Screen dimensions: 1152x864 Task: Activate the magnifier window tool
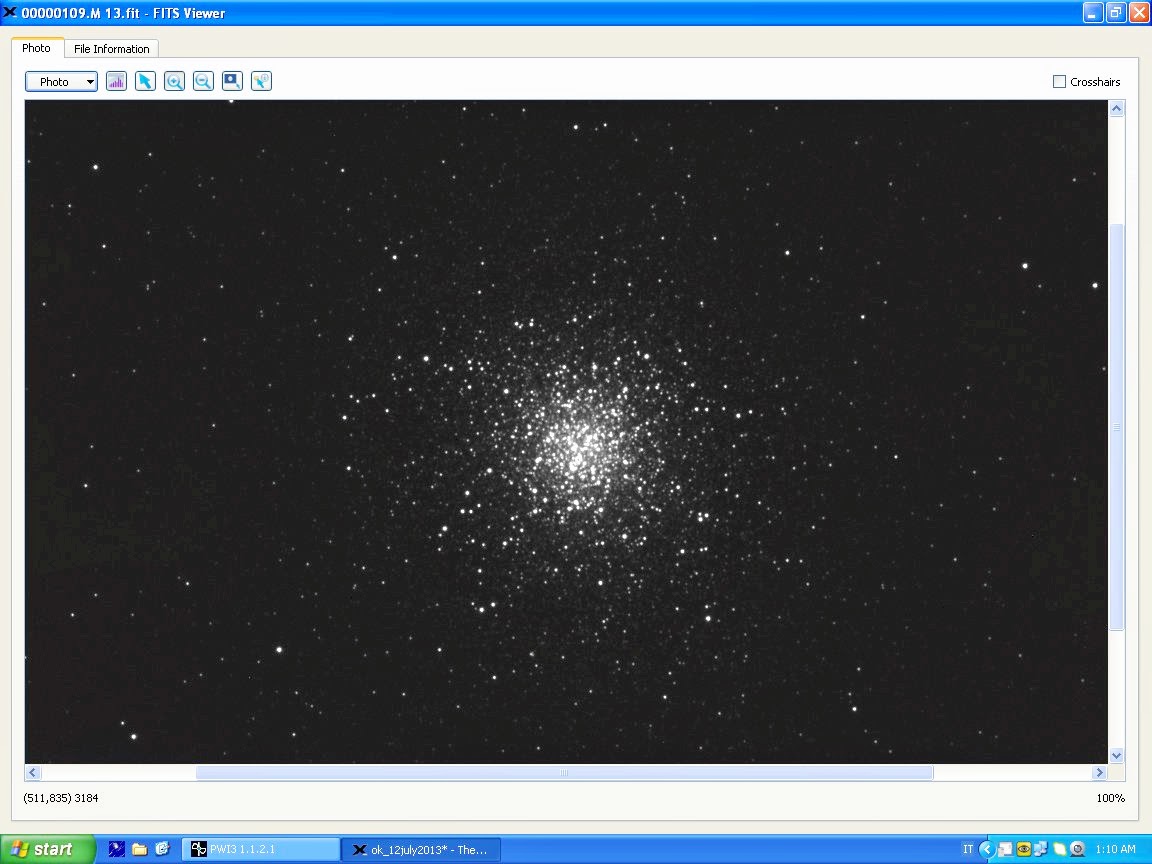tap(232, 82)
